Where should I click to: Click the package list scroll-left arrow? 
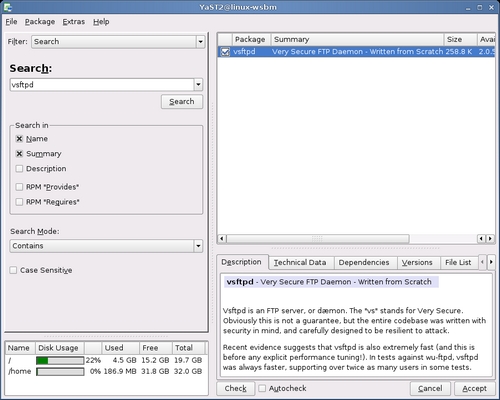click(x=222, y=239)
